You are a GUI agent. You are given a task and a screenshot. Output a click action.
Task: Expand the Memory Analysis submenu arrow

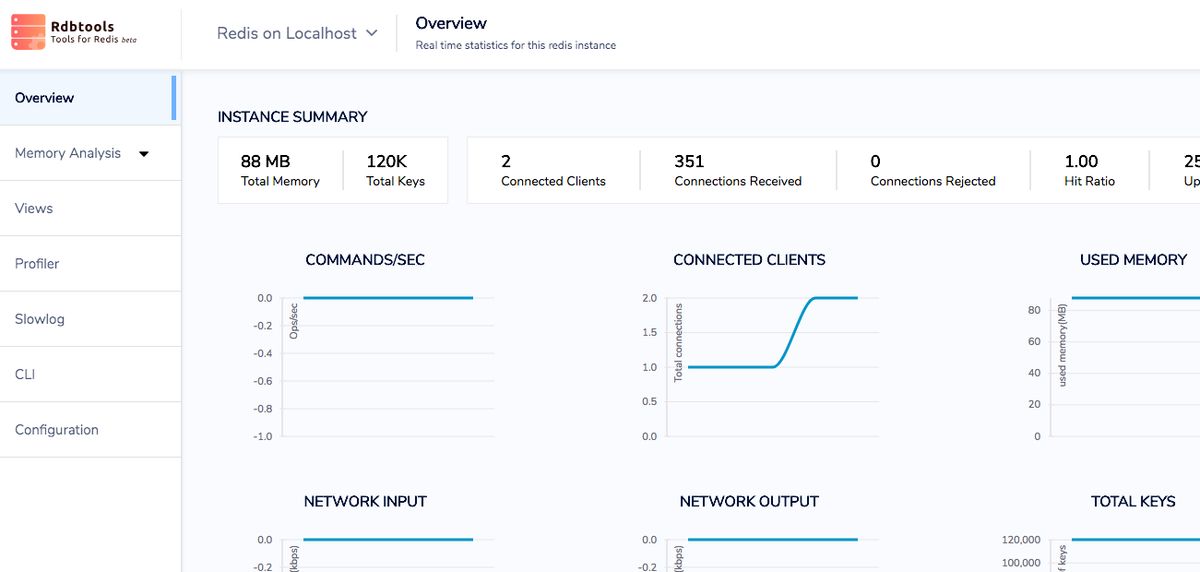(144, 154)
